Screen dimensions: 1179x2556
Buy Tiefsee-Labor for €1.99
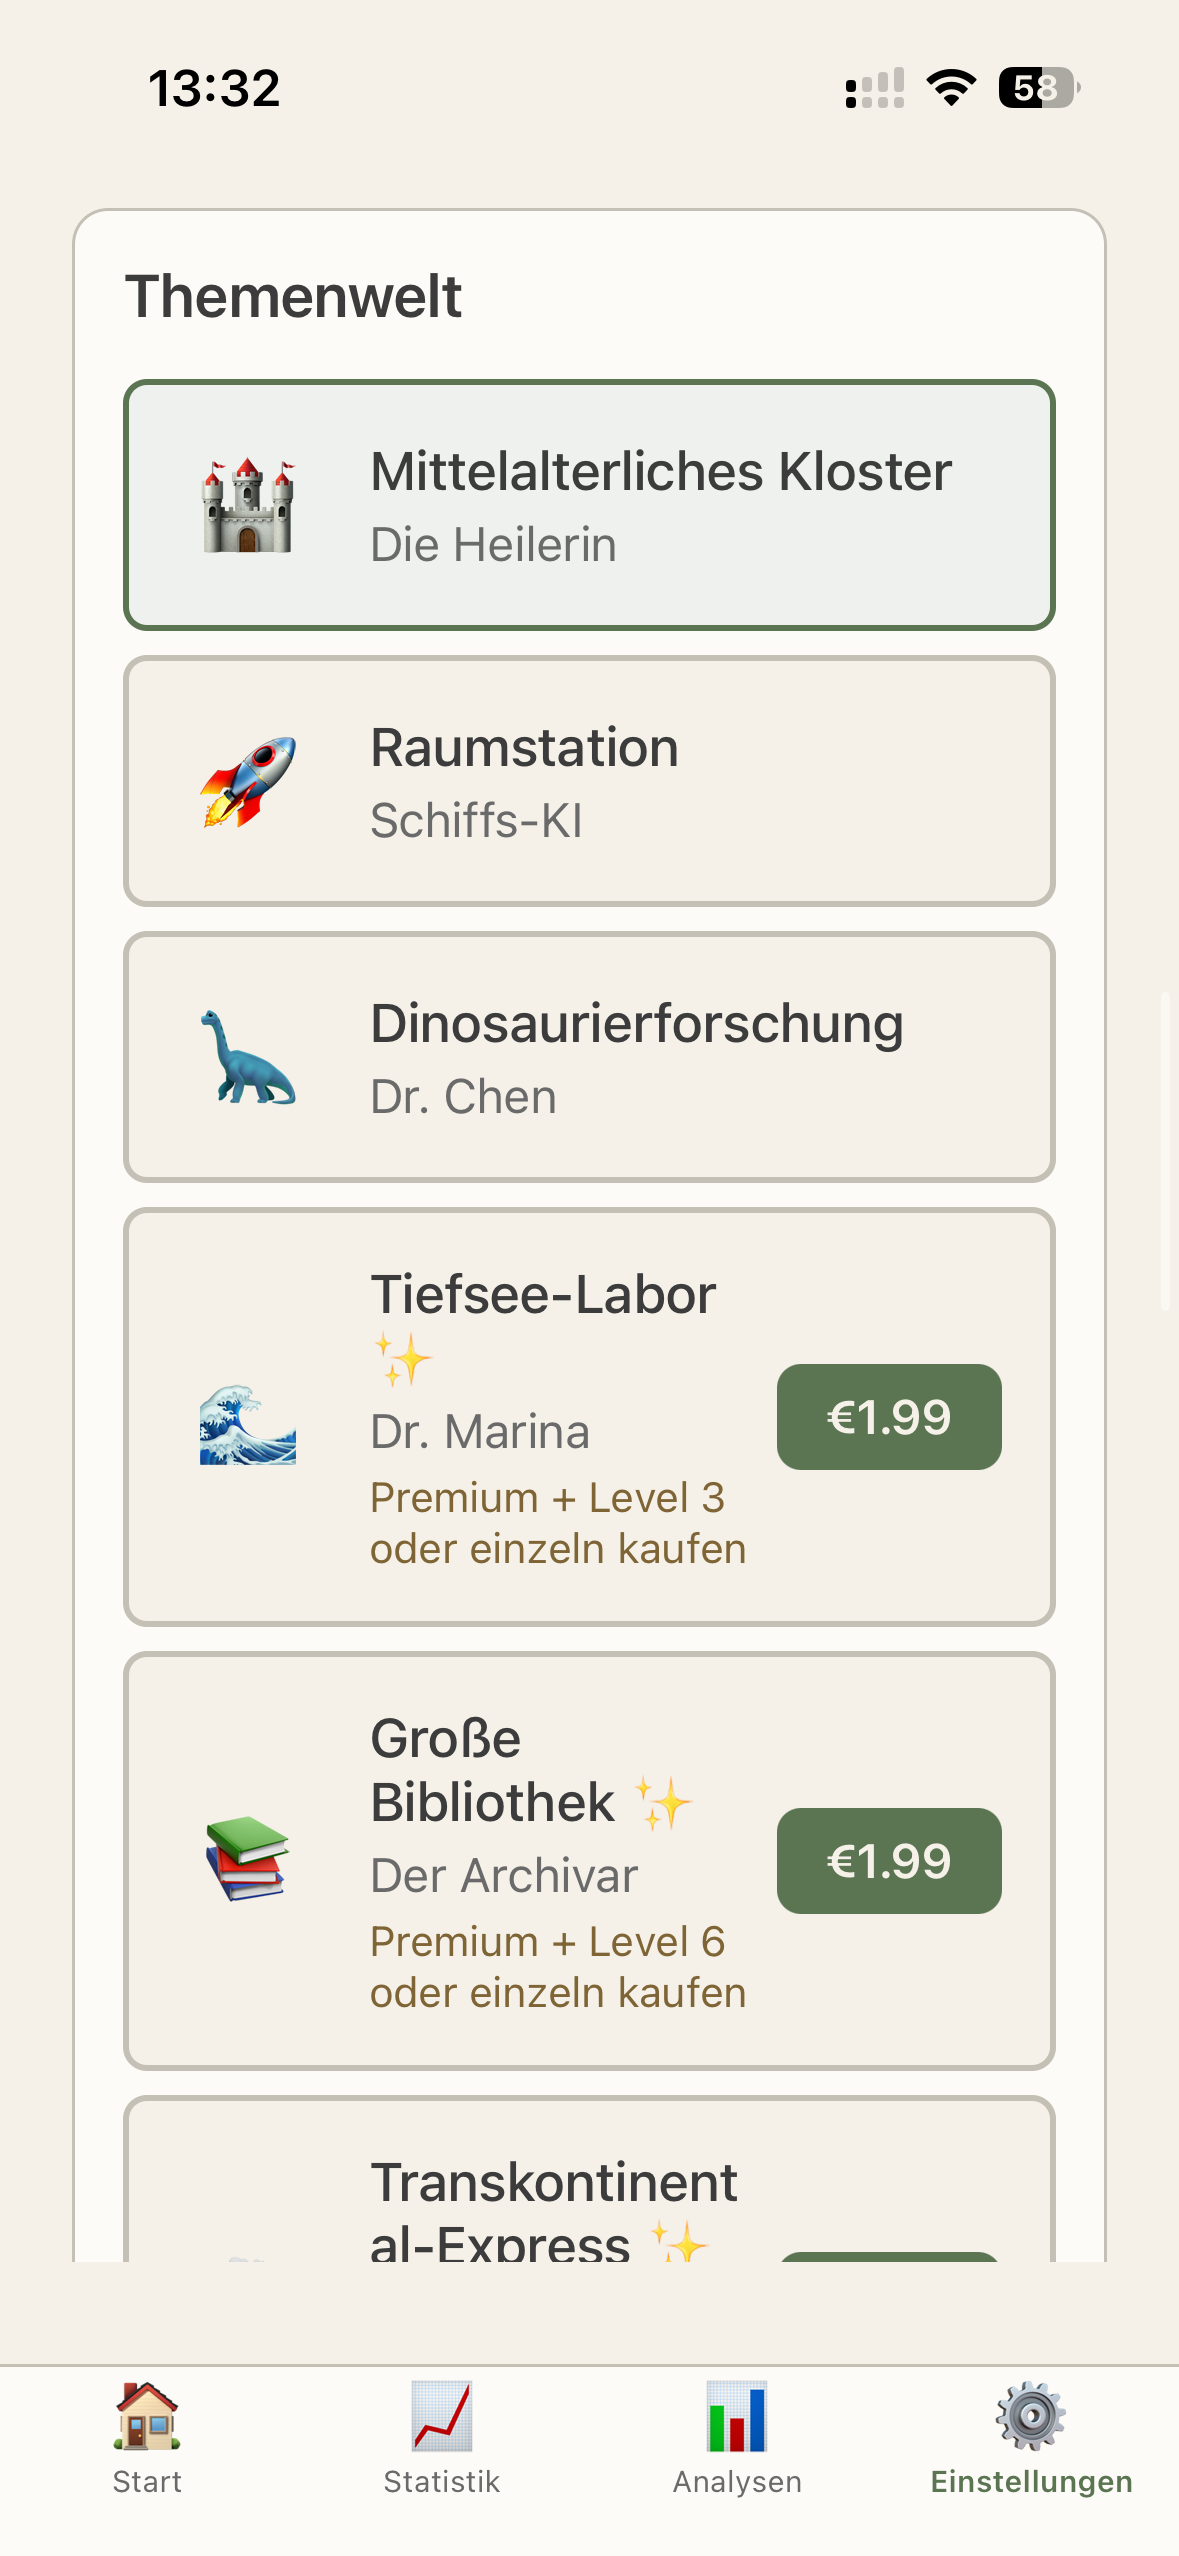coord(889,1417)
